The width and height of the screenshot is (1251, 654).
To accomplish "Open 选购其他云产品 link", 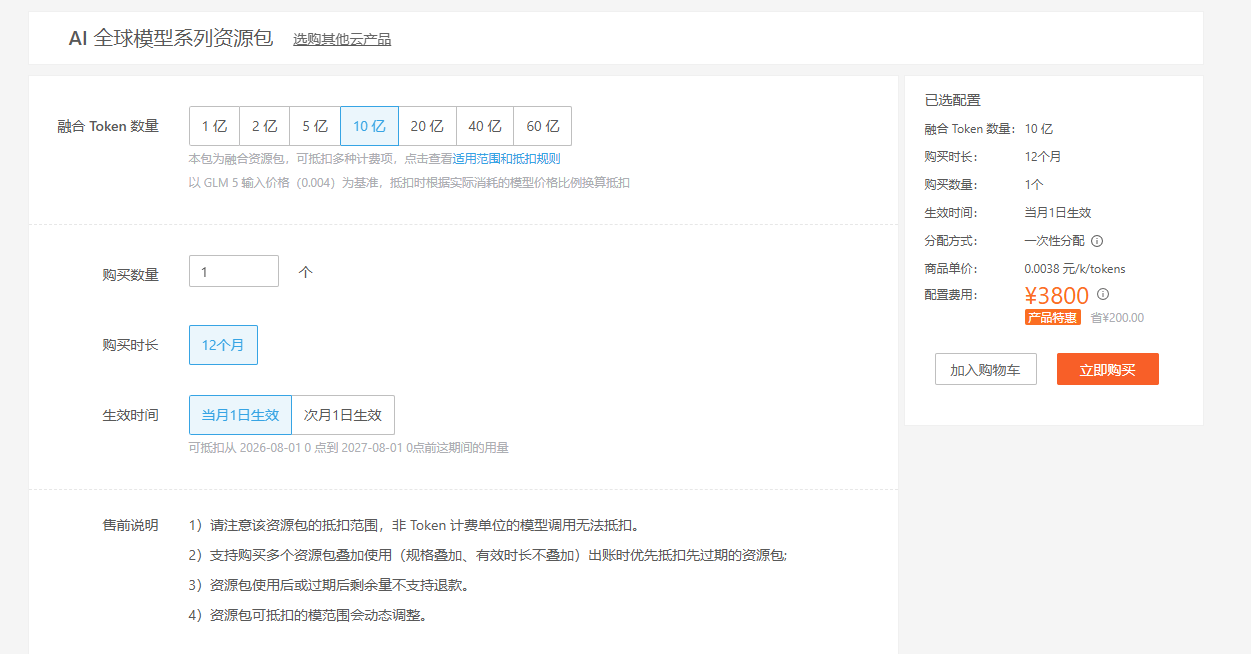I will tap(342, 40).
